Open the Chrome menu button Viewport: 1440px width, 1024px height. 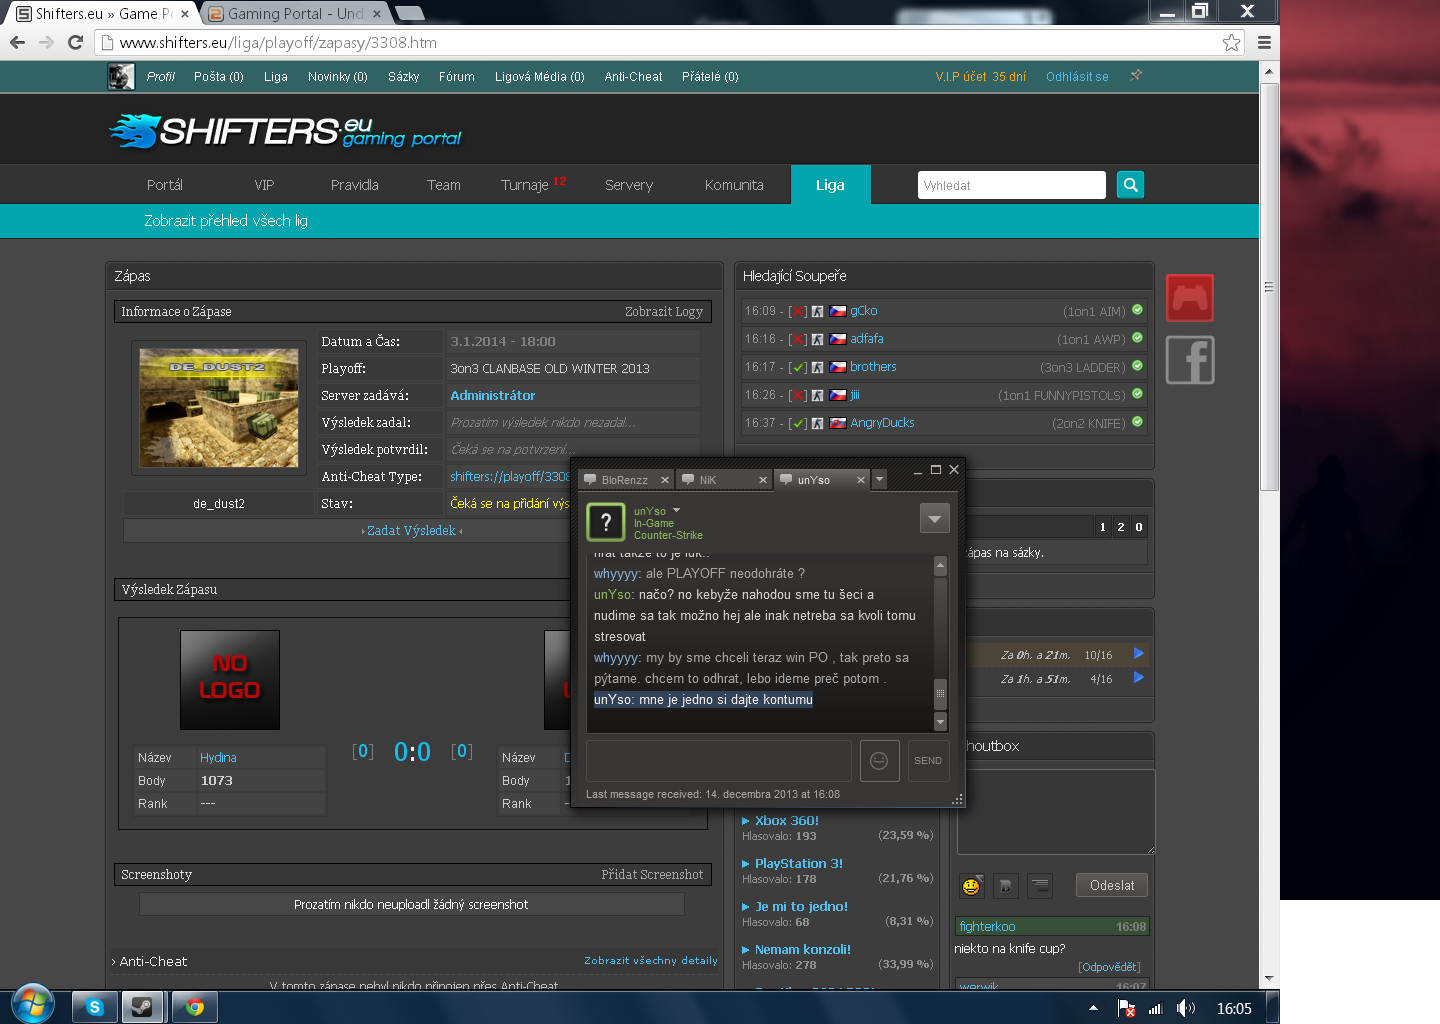(1264, 42)
